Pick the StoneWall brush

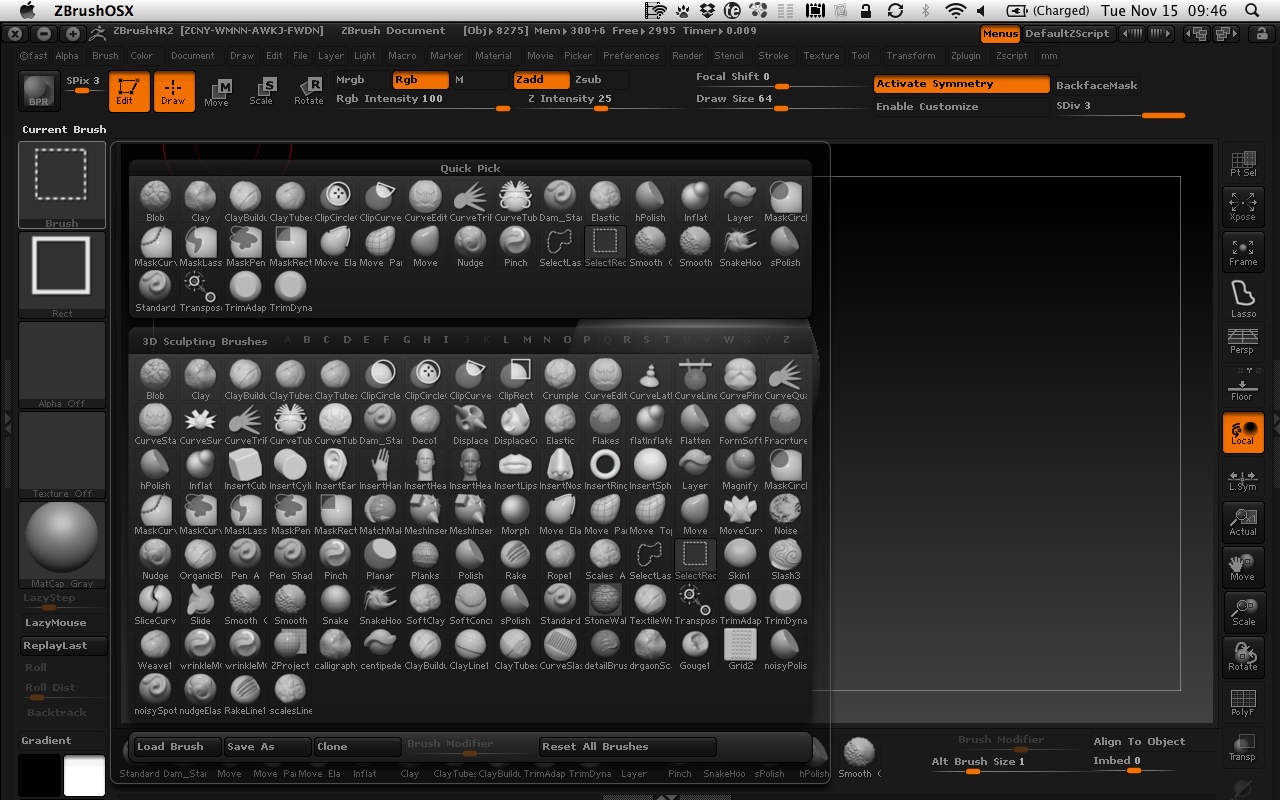click(x=605, y=605)
